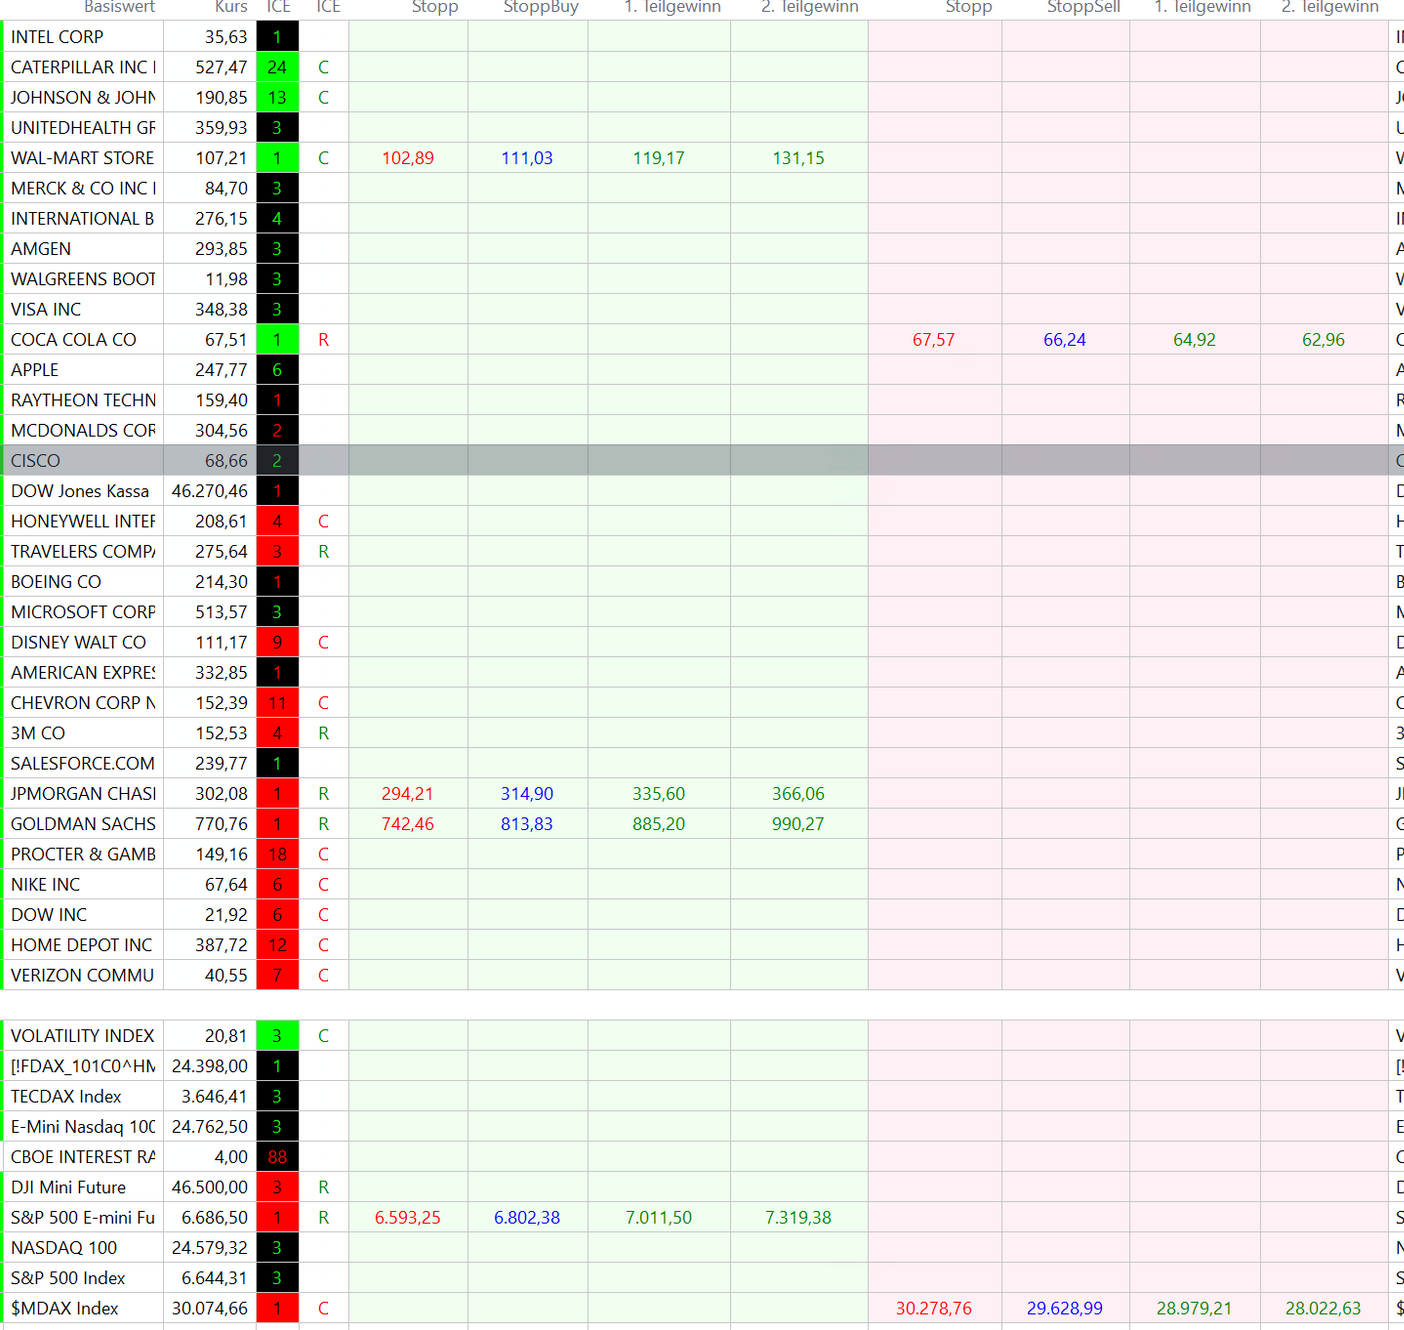The width and height of the screenshot is (1404, 1330).
Task: Click $MDAX Index Stopp value 30.278,76
Action: (x=933, y=1308)
